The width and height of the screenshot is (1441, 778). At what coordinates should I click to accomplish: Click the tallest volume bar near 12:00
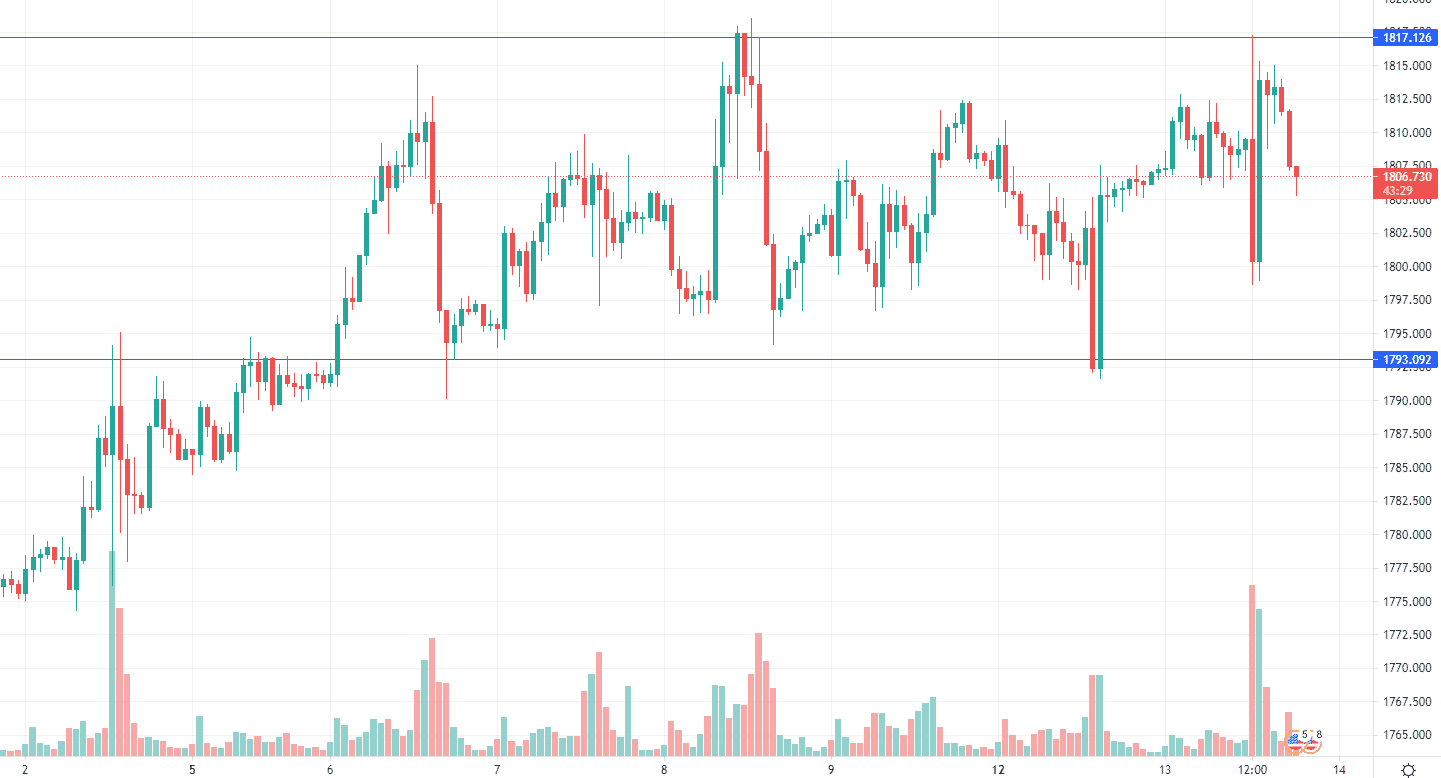[1252, 670]
